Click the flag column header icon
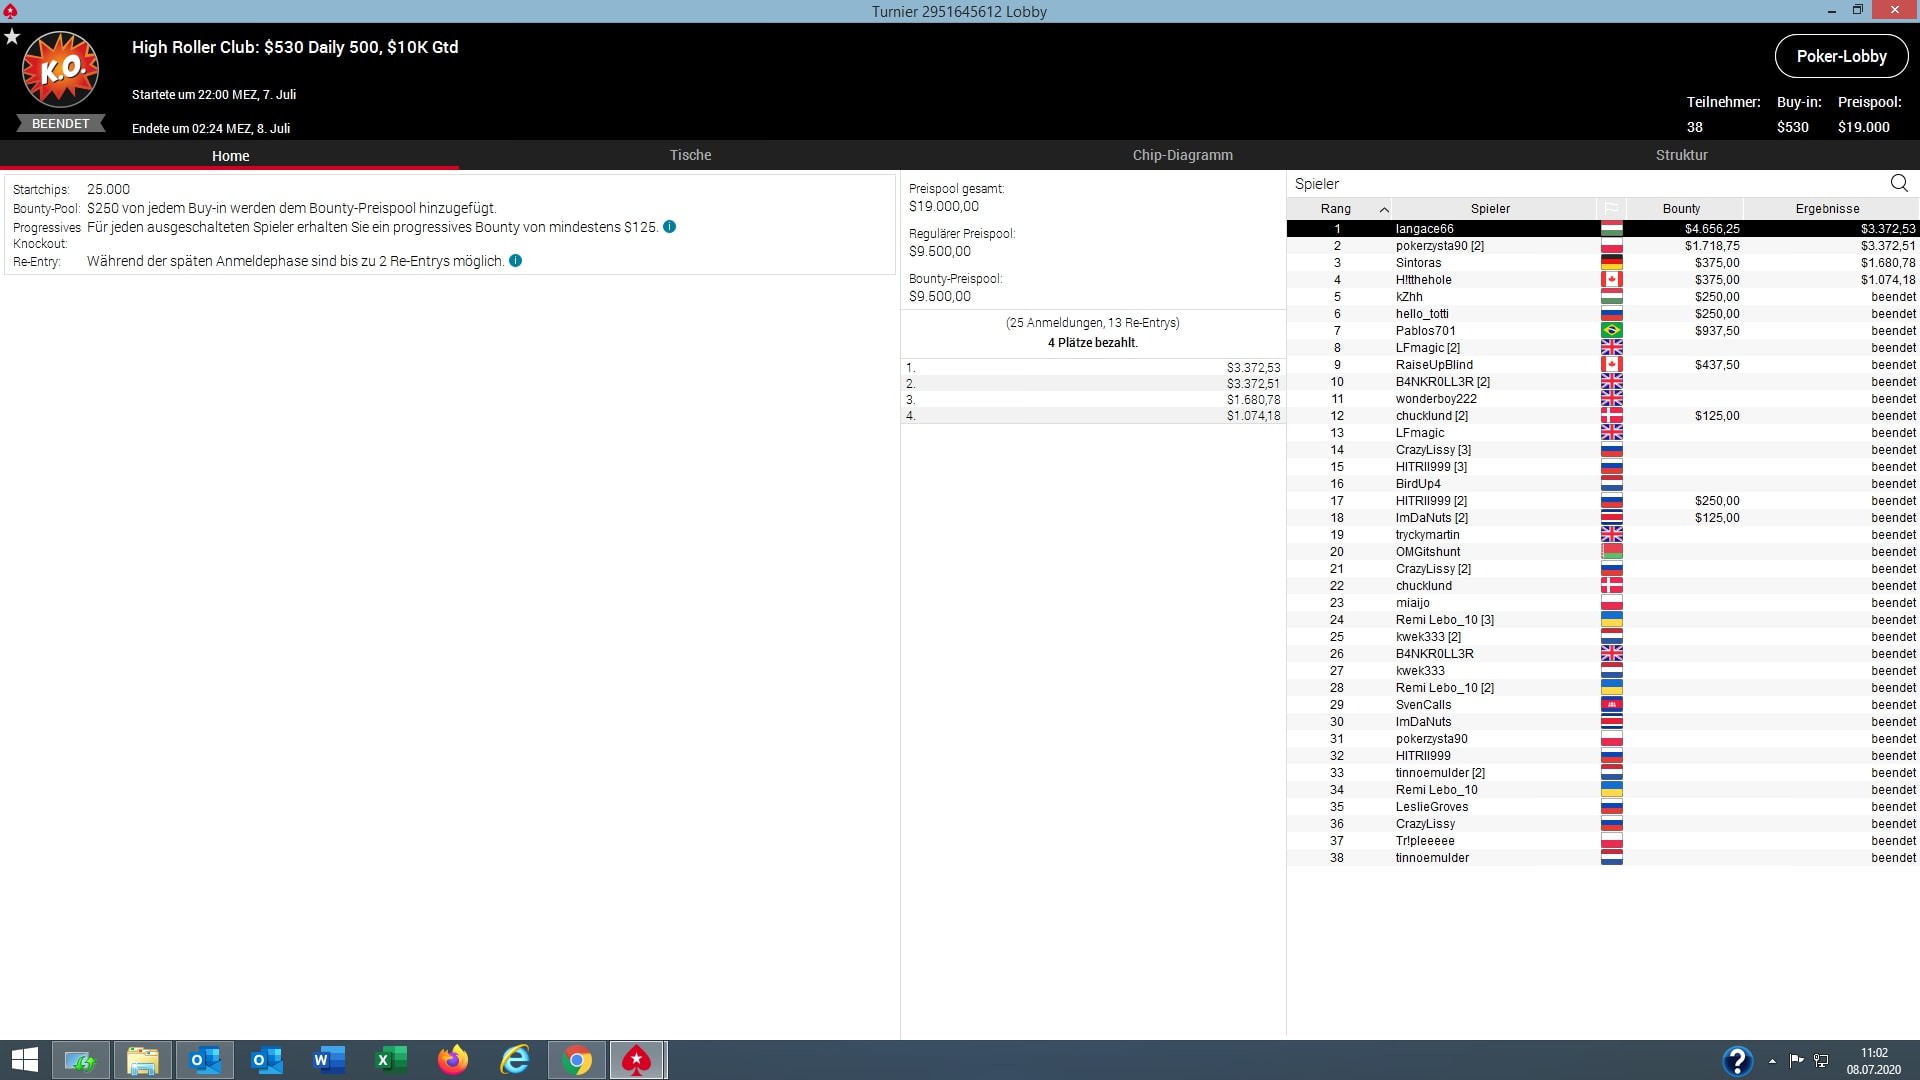 (x=1611, y=208)
